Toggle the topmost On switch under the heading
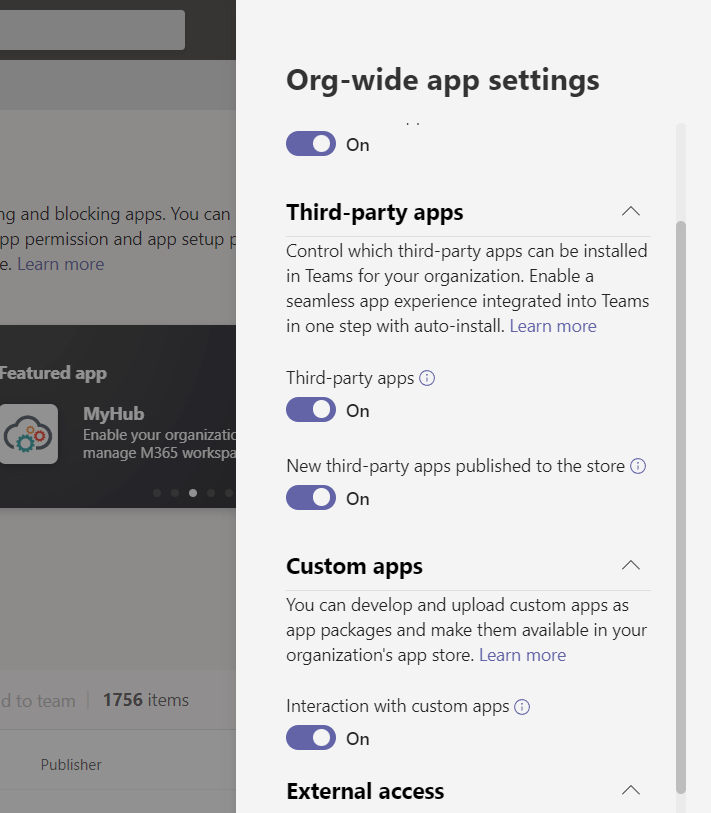This screenshot has width=711, height=813. (311, 144)
